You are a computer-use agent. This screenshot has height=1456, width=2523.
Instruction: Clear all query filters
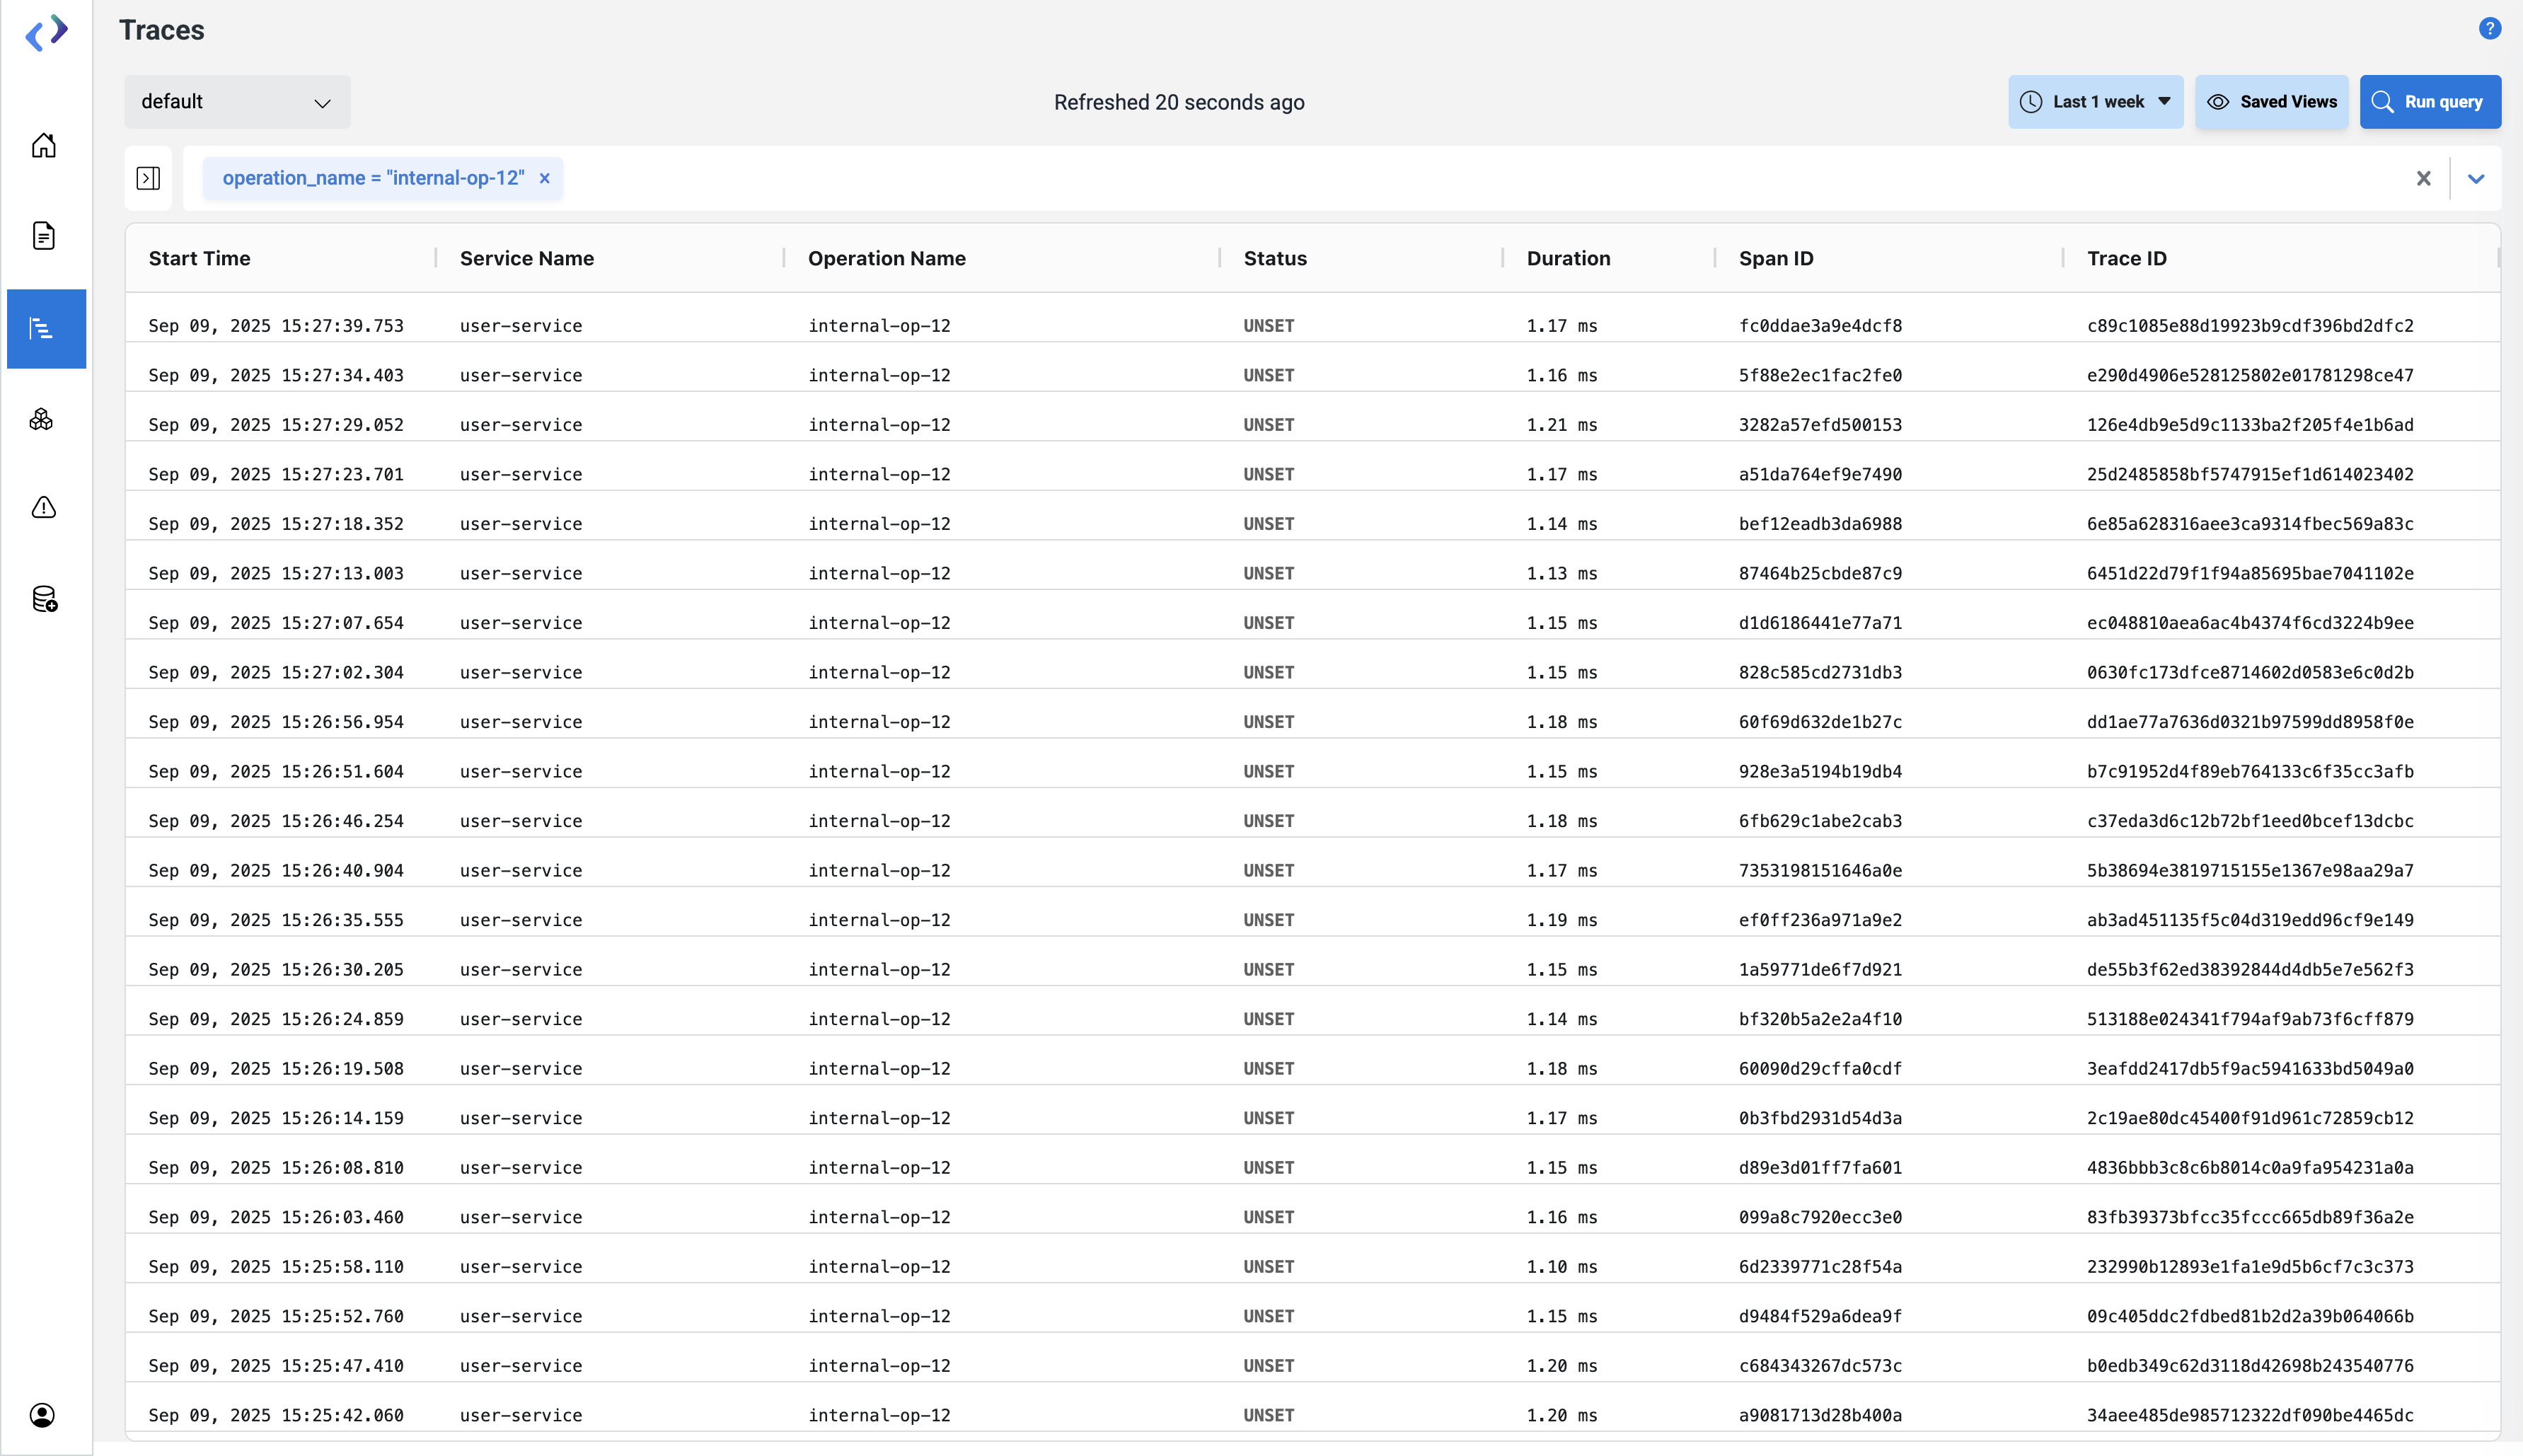tap(2423, 178)
